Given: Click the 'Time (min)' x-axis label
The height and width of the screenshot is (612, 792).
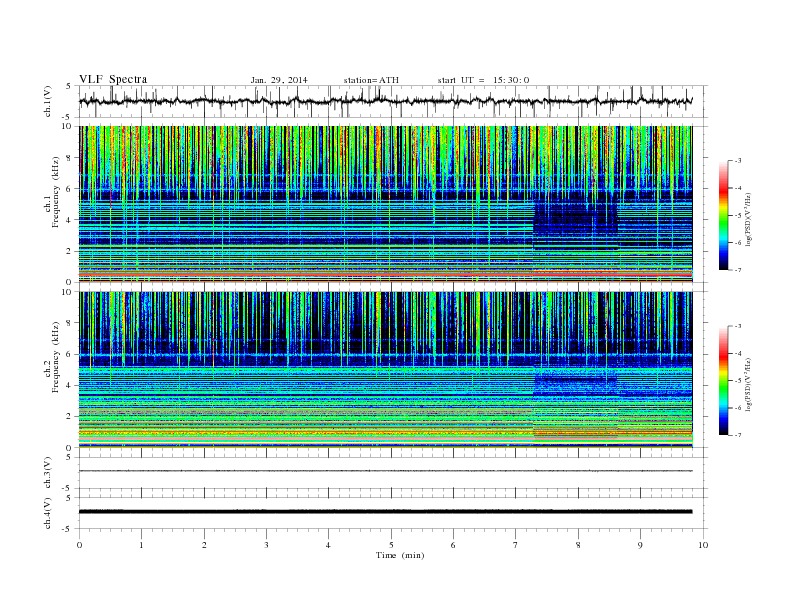Looking at the screenshot, I should (400, 555).
